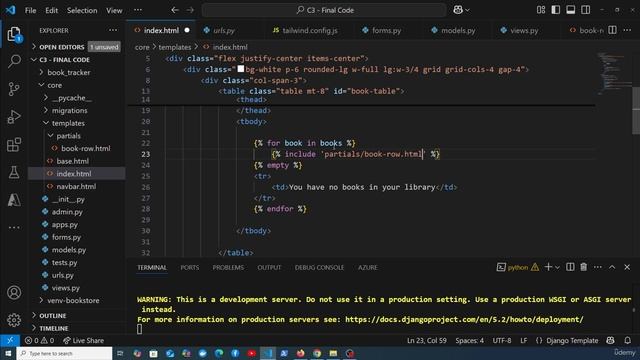The height and width of the screenshot is (360, 640).
Task: Open the View menu
Action: [x=114, y=10]
